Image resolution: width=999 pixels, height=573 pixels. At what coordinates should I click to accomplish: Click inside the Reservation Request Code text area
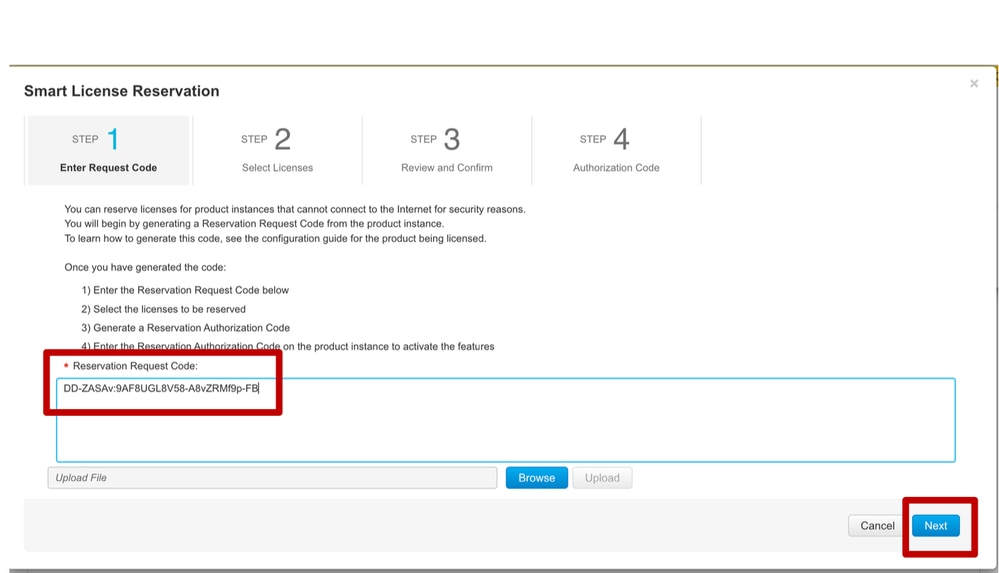tap(506, 420)
